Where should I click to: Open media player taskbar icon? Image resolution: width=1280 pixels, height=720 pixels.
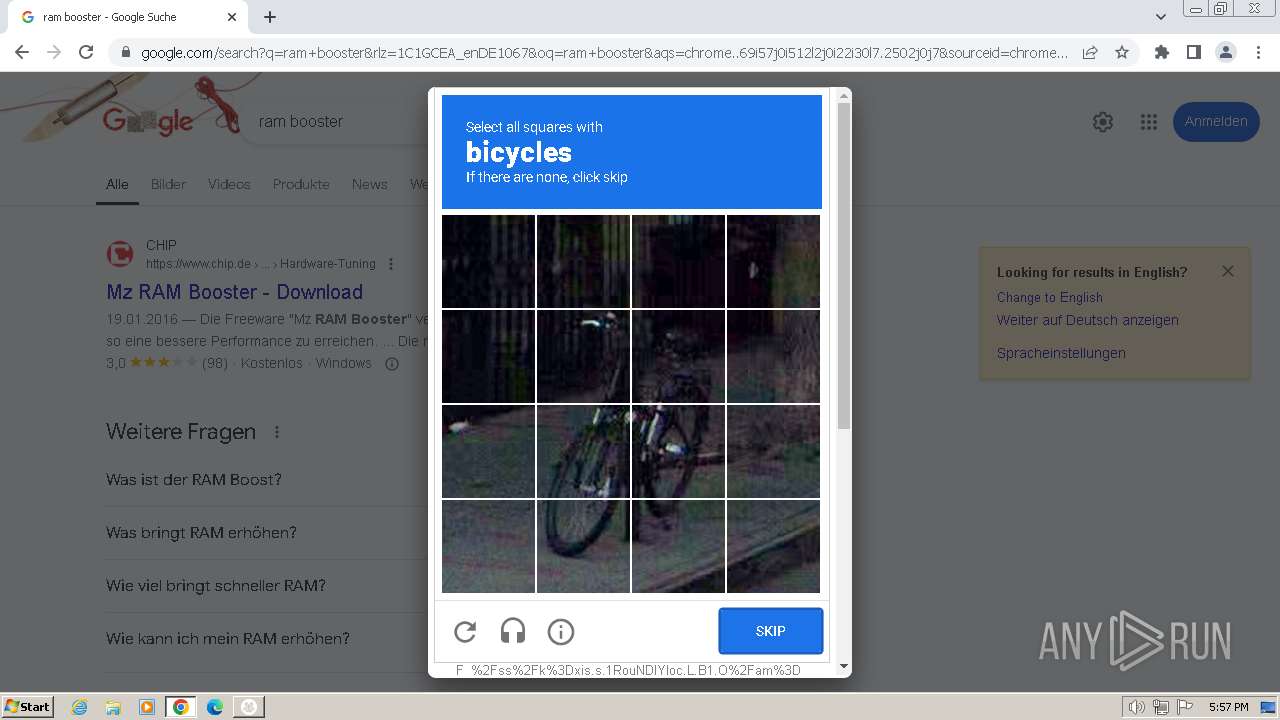click(x=147, y=707)
